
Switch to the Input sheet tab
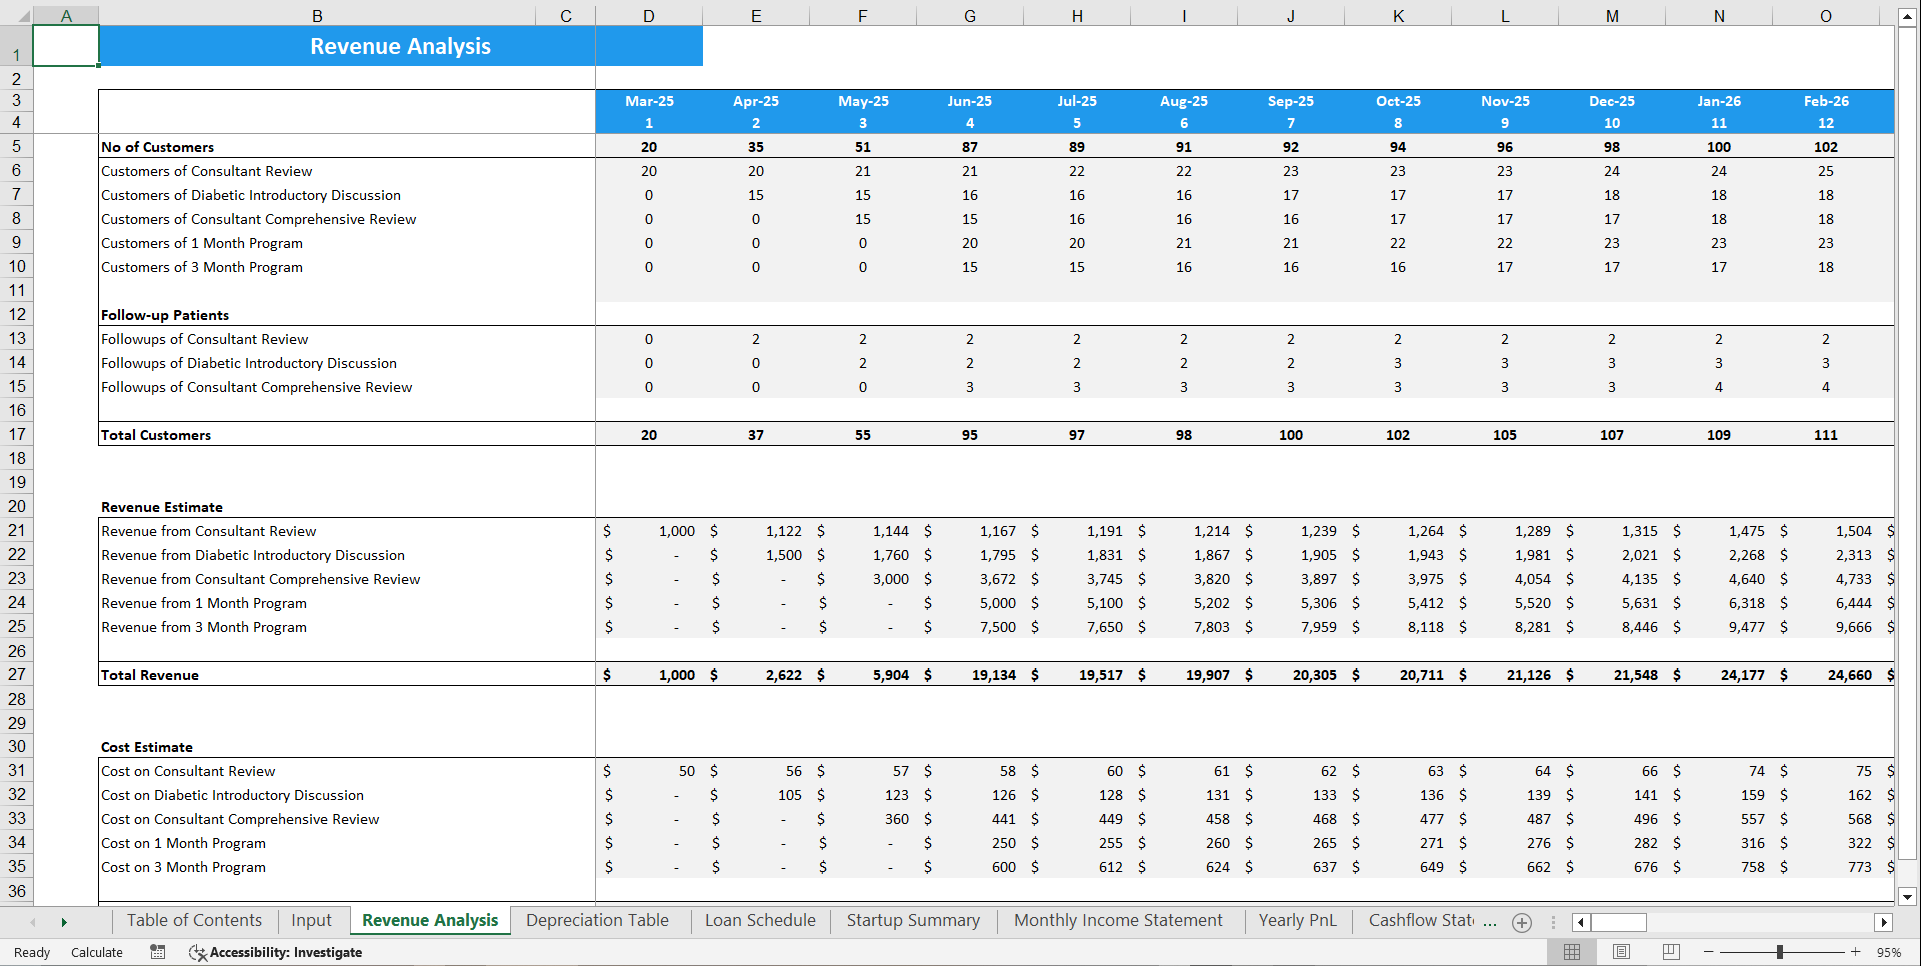coord(311,920)
